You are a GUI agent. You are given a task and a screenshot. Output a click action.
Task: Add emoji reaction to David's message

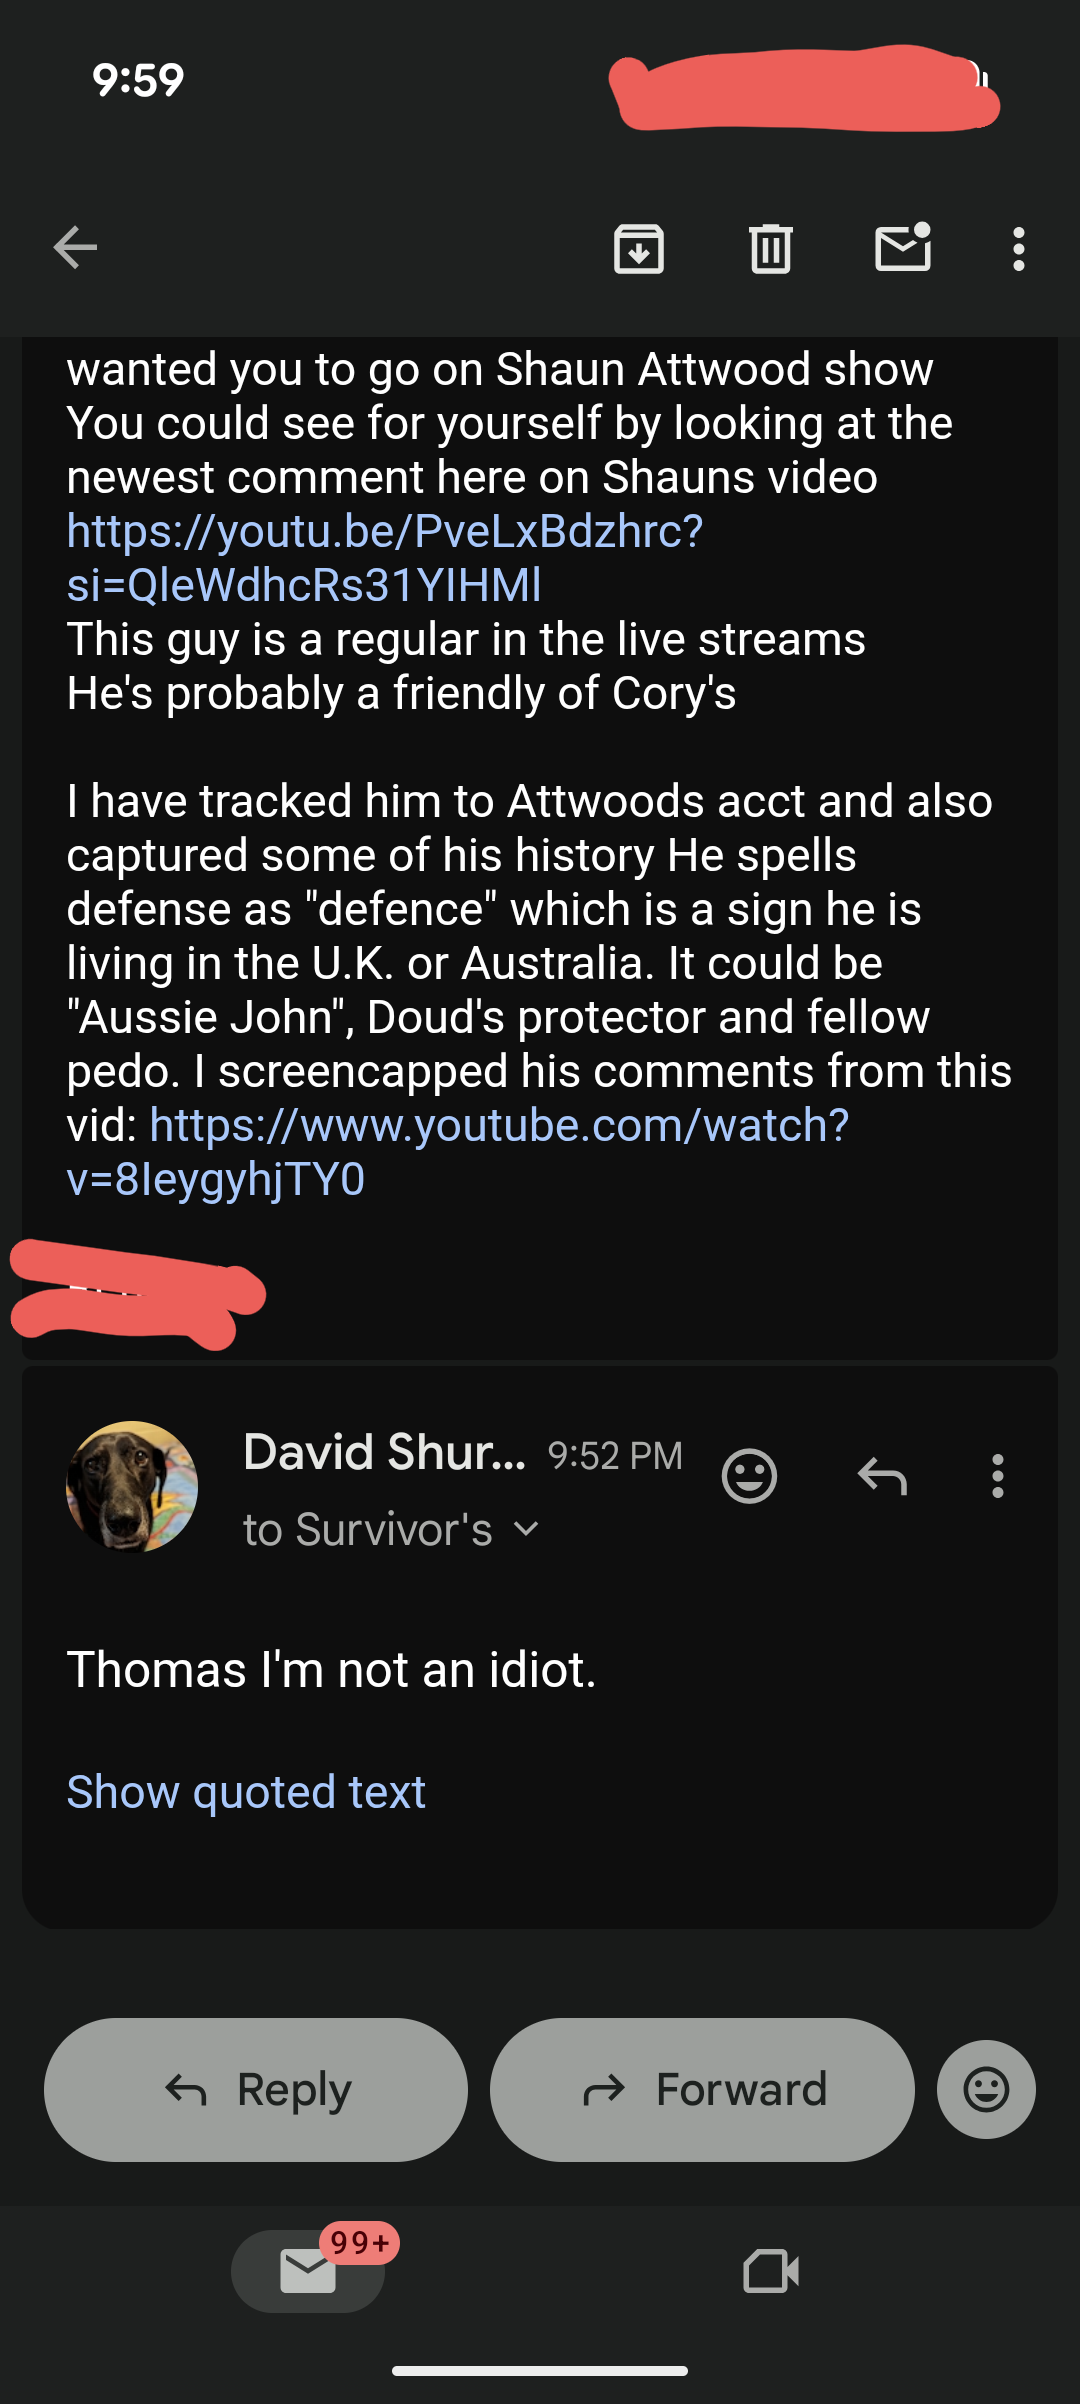click(x=749, y=1476)
